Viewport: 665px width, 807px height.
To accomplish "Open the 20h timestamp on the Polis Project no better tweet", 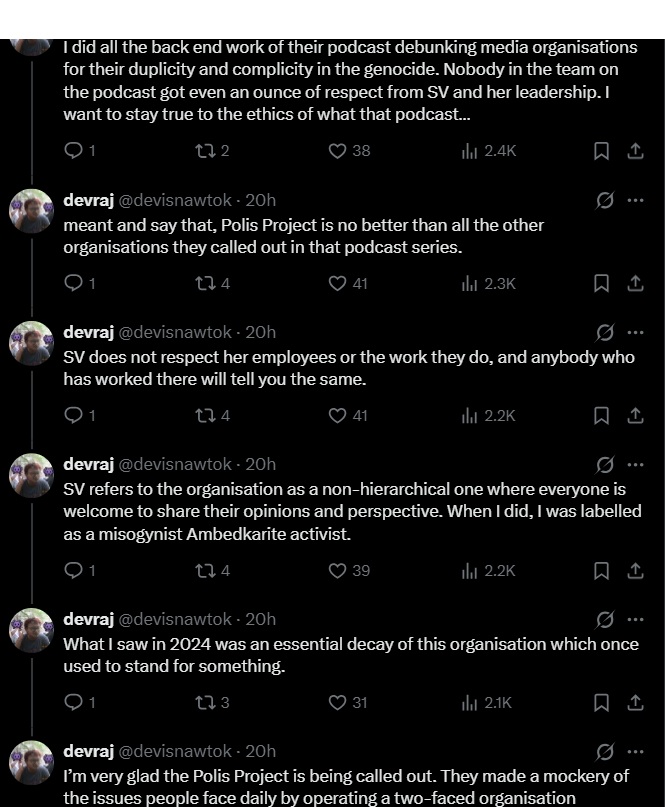I will (260, 200).
